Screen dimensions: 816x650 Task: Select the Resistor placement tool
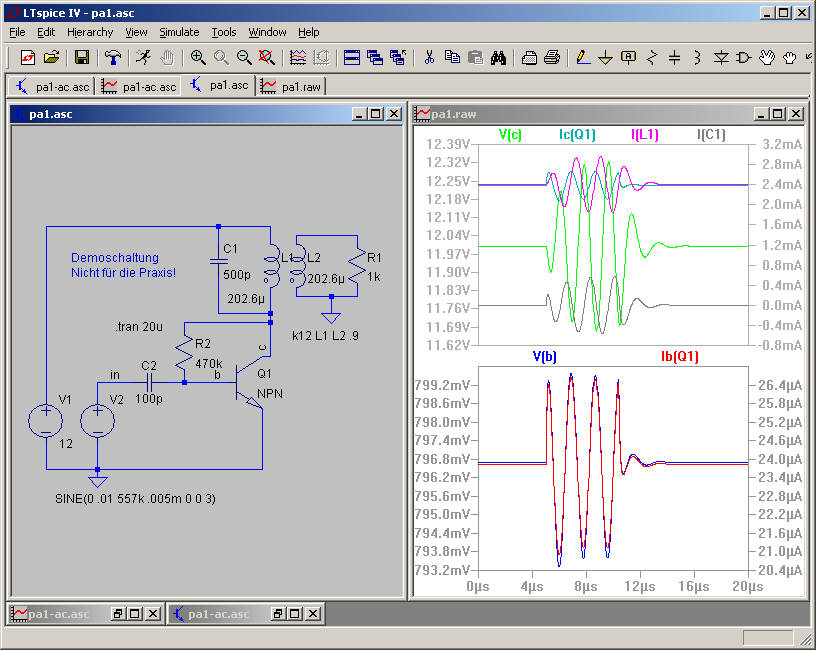[x=652, y=57]
